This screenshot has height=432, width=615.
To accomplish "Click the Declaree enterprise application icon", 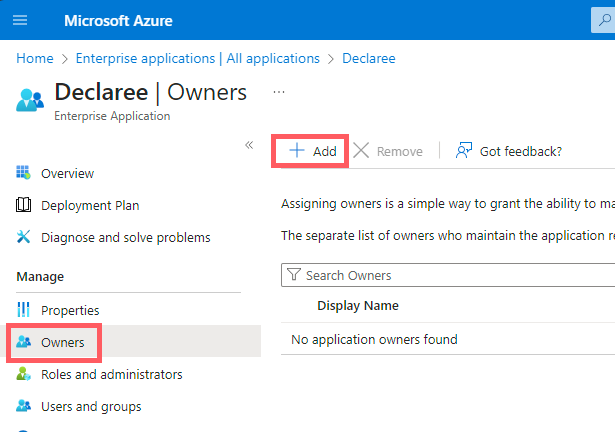I will pos(30,101).
